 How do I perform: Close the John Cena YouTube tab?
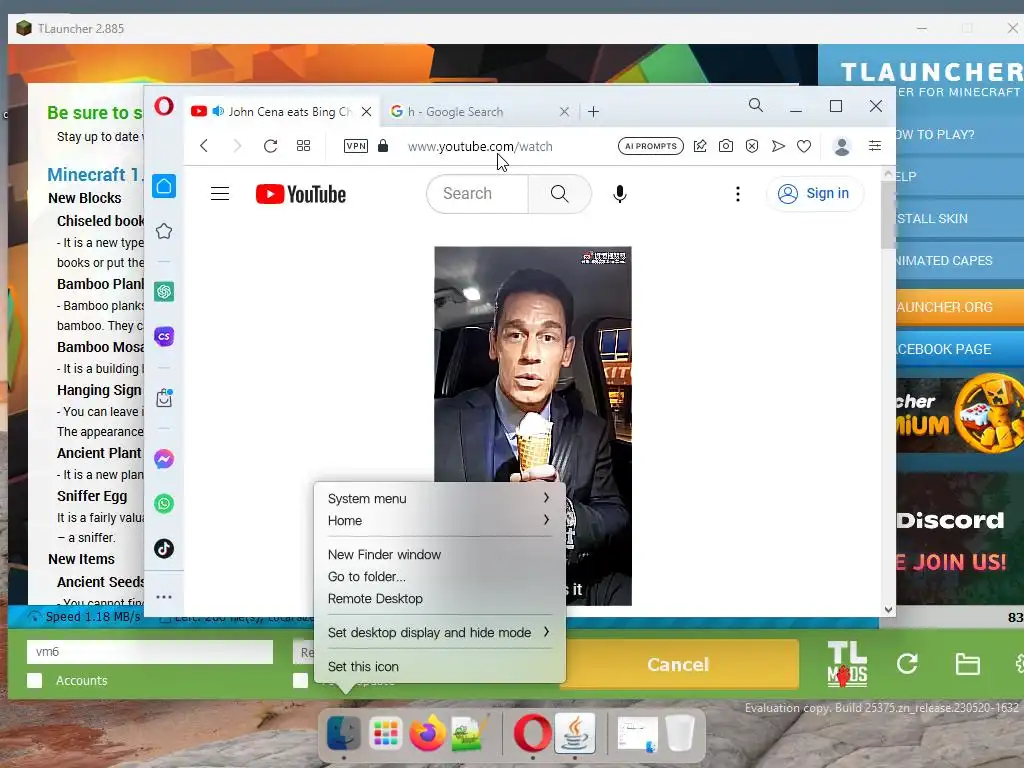pos(366,112)
